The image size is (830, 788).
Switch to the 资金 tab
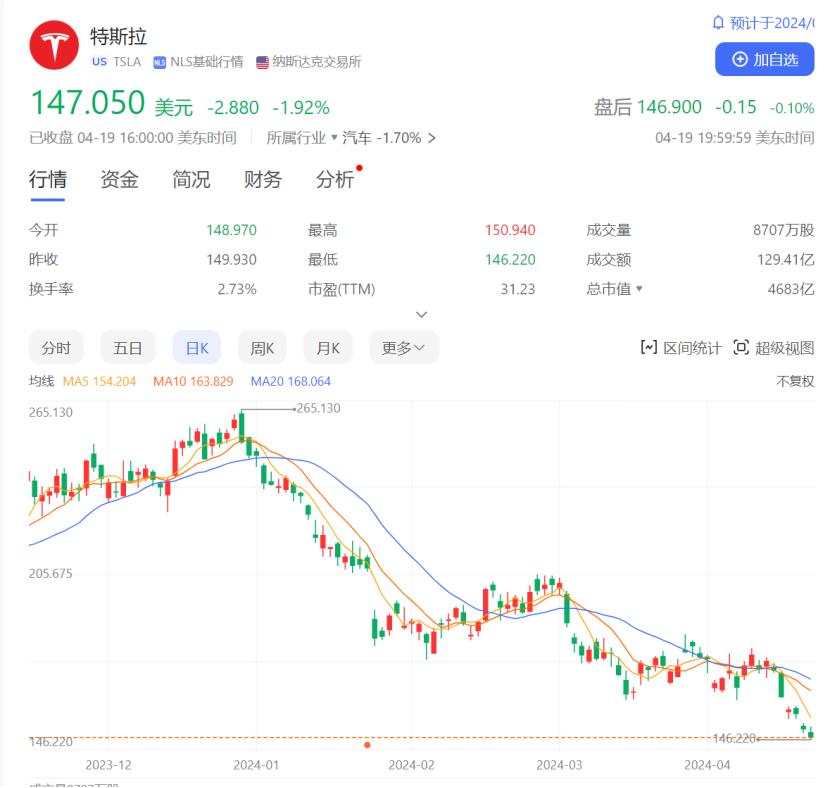pyautogui.click(x=119, y=180)
